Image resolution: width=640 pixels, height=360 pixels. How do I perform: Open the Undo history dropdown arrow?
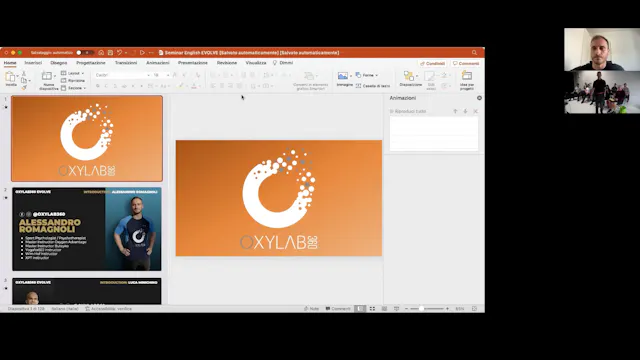click(126, 53)
